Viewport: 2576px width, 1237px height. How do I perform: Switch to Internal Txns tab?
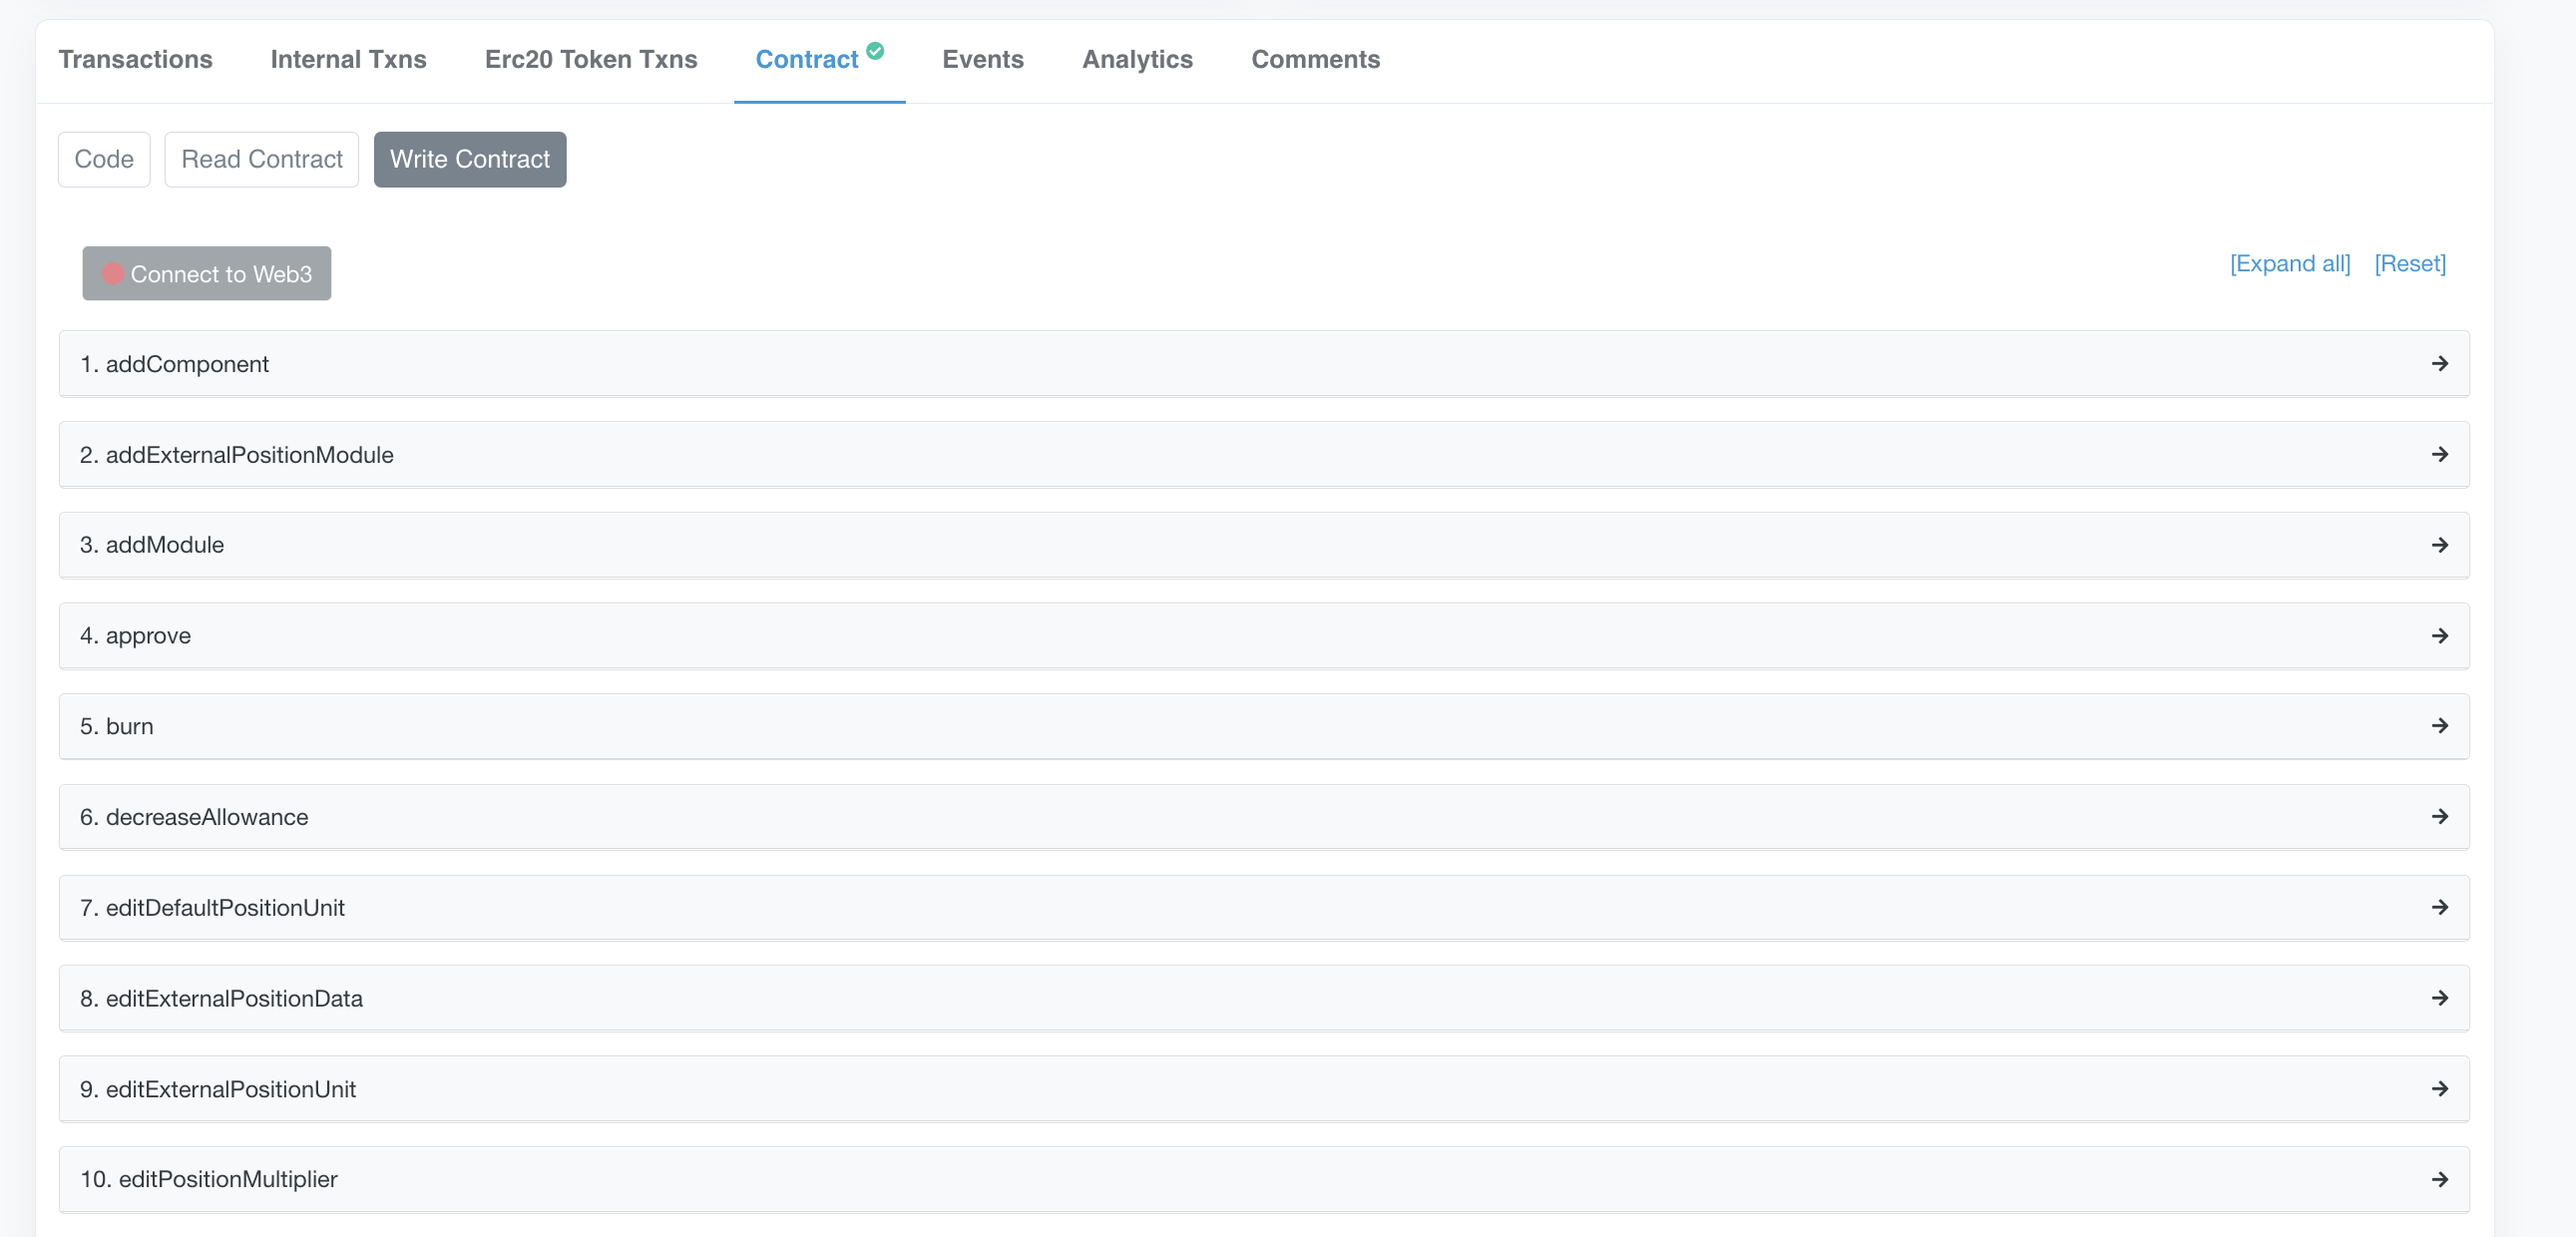click(348, 59)
